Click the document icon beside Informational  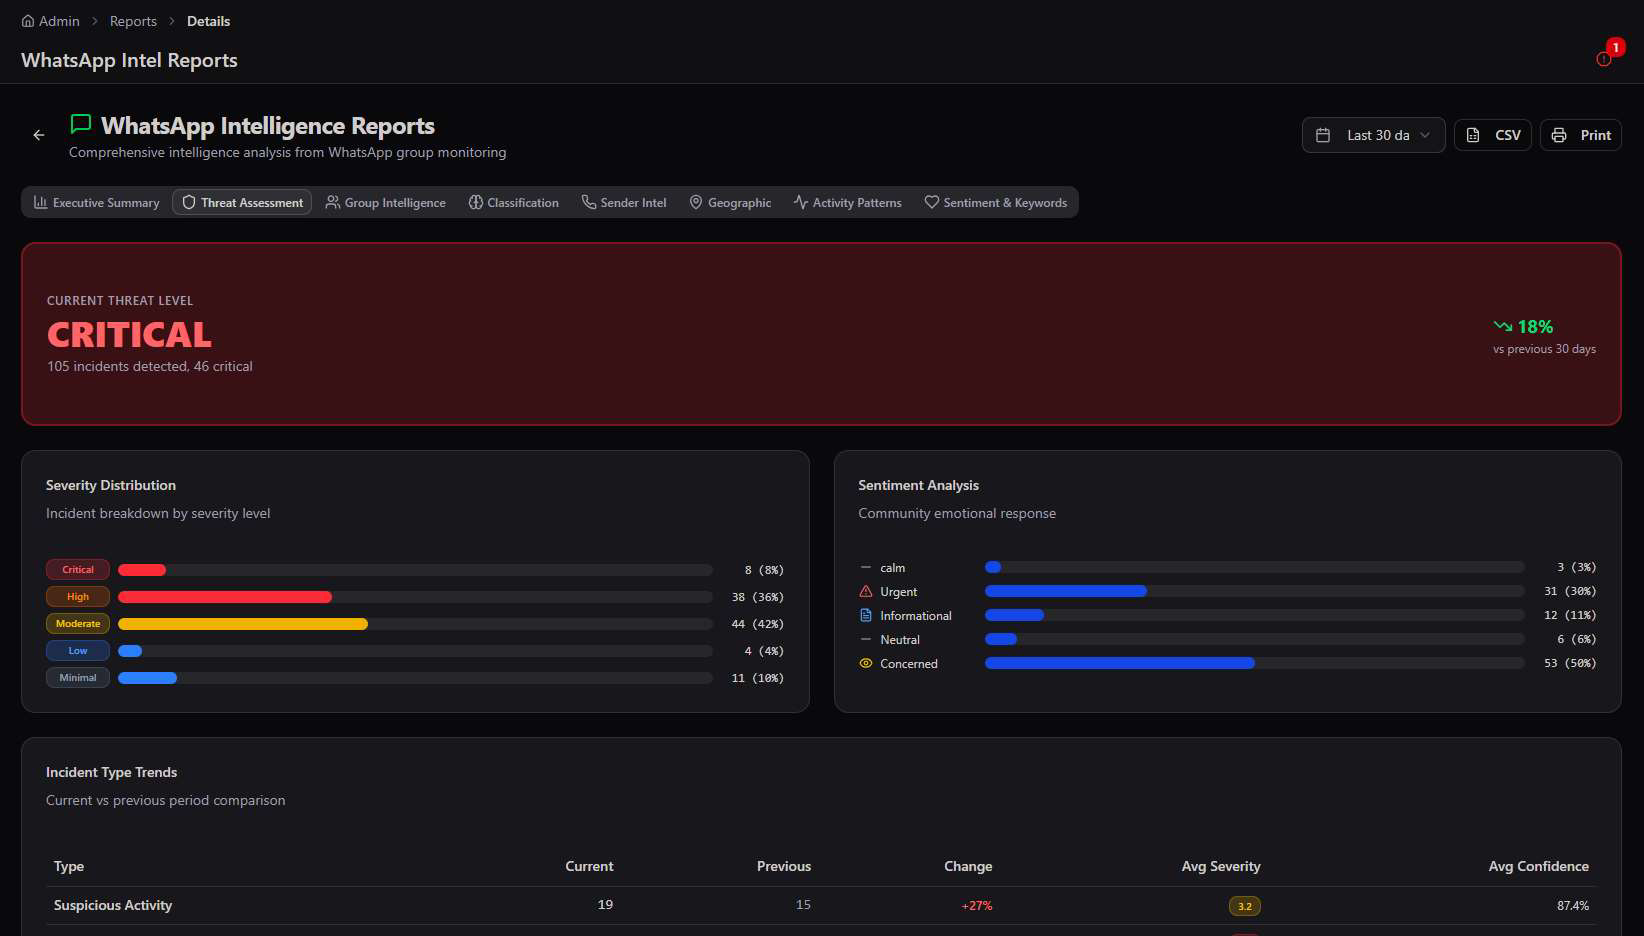click(866, 615)
